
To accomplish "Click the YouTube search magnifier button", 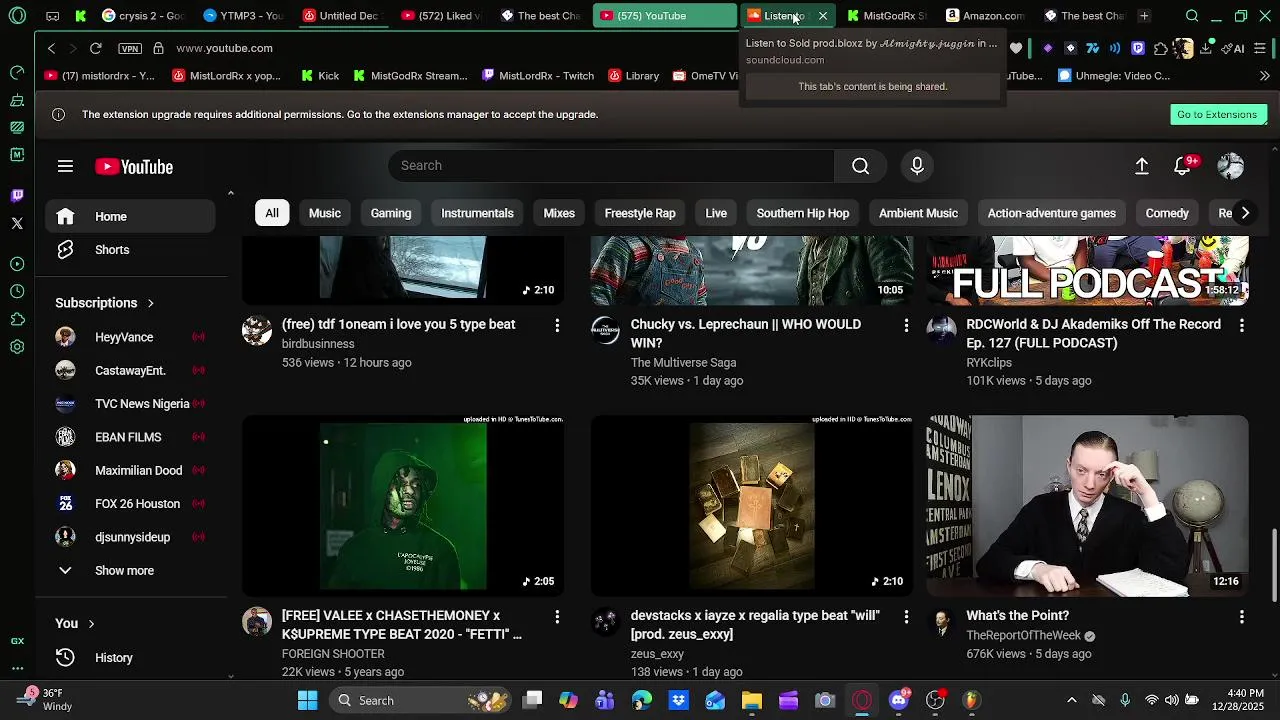I will pos(861,166).
